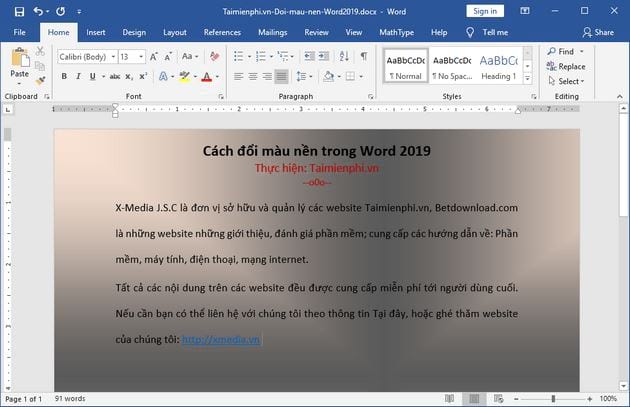Redo the last action

61,11
